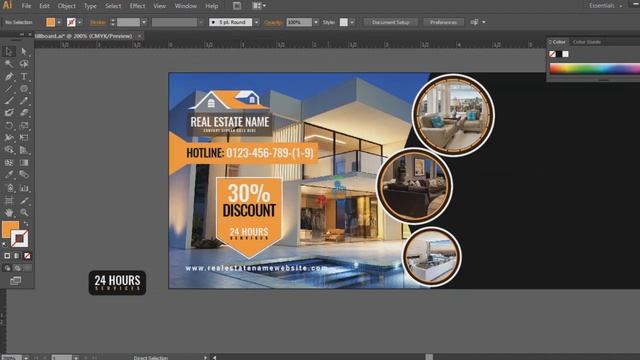
Task: Select the Pencil tool
Action: coord(24,101)
